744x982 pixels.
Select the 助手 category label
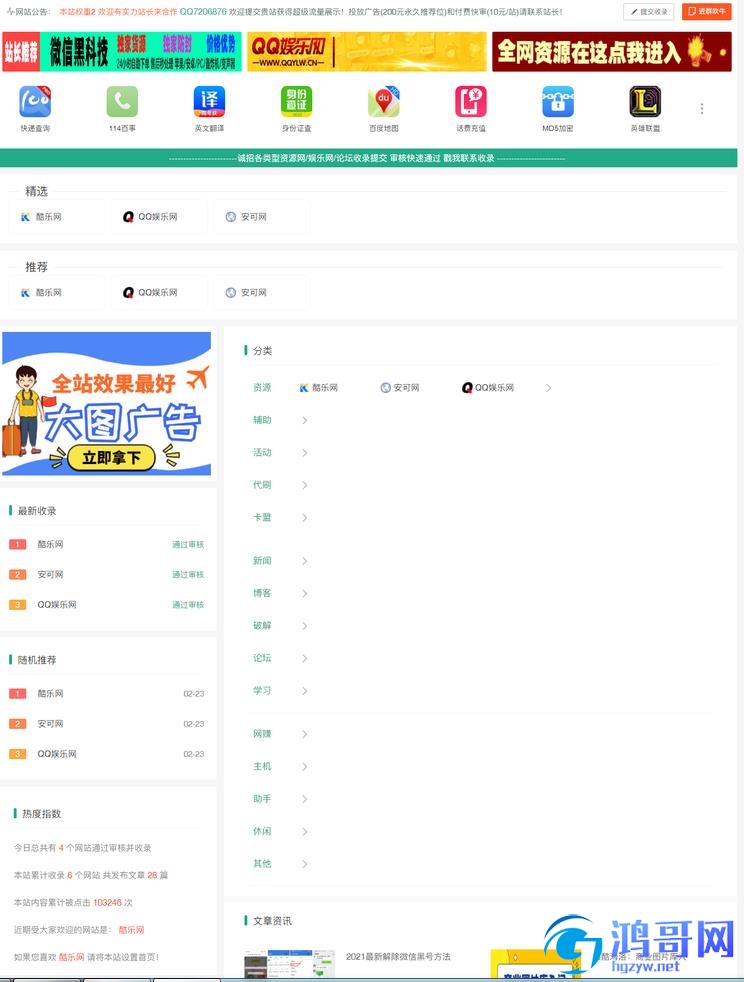point(262,799)
